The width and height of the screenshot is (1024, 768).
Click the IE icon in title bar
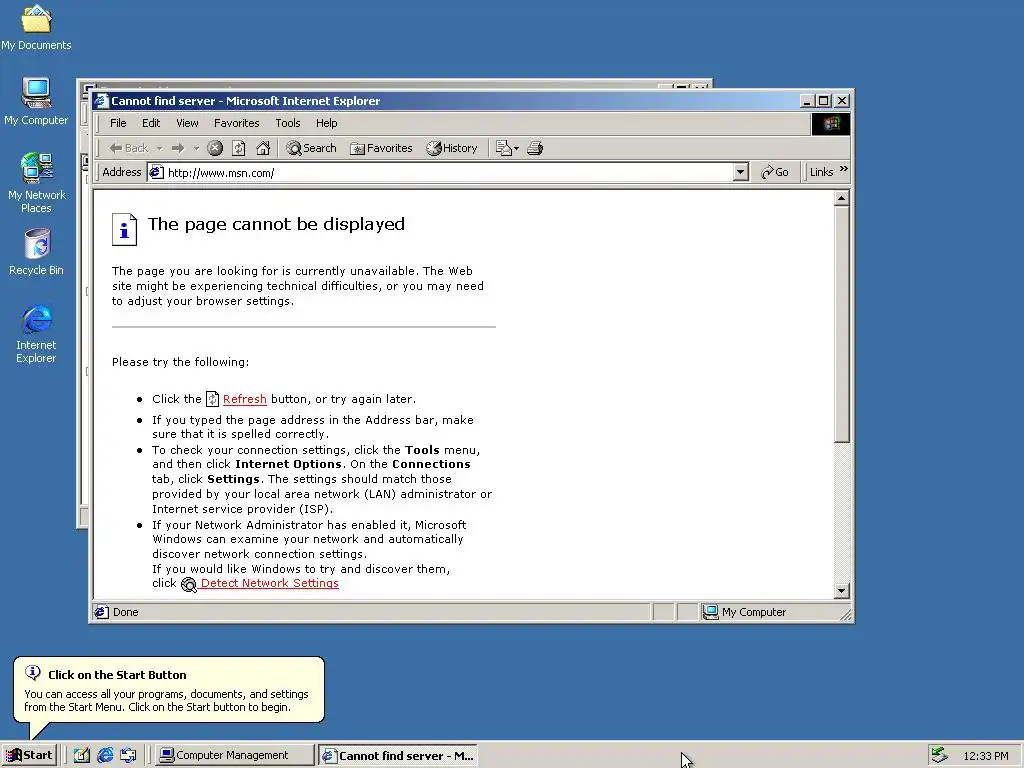pos(101,101)
